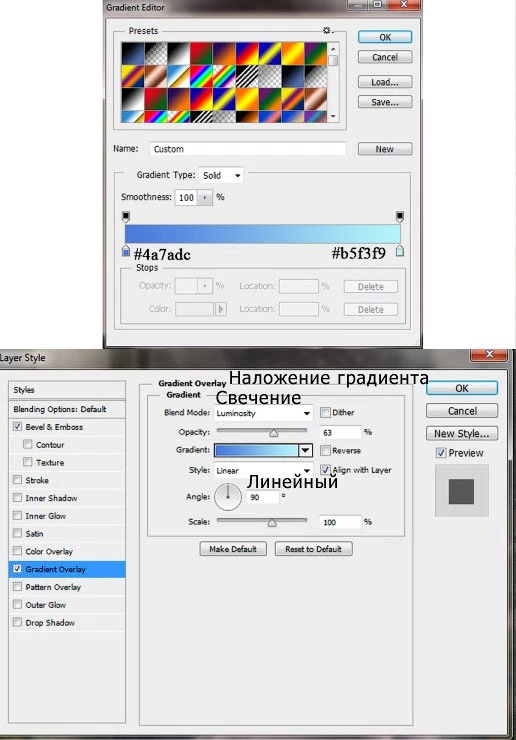516x740 pixels.
Task: Toggle the Reverse checkbox
Action: pyautogui.click(x=325, y=450)
